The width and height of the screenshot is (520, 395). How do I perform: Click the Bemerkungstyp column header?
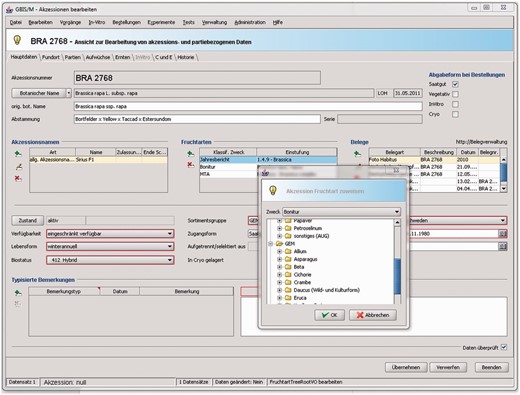[x=64, y=291]
